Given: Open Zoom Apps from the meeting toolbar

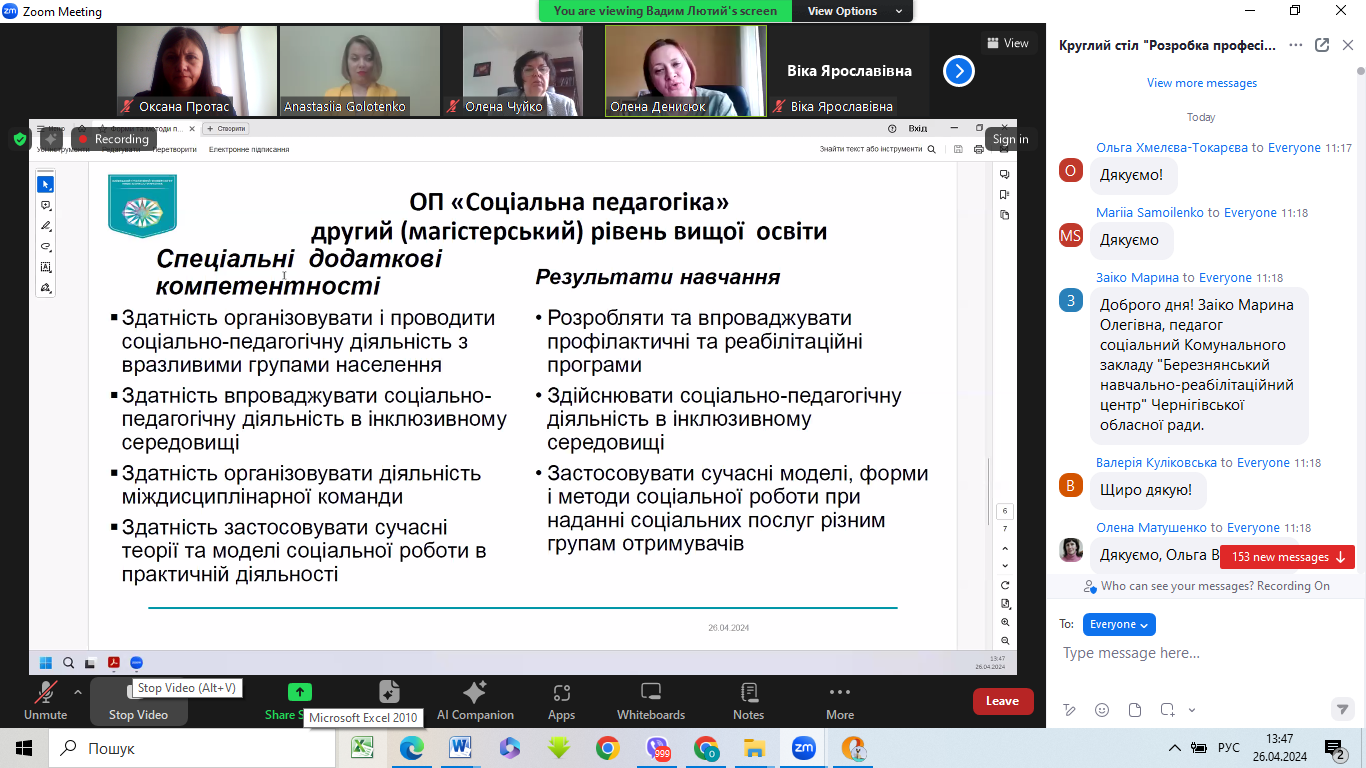Looking at the screenshot, I should (x=561, y=700).
